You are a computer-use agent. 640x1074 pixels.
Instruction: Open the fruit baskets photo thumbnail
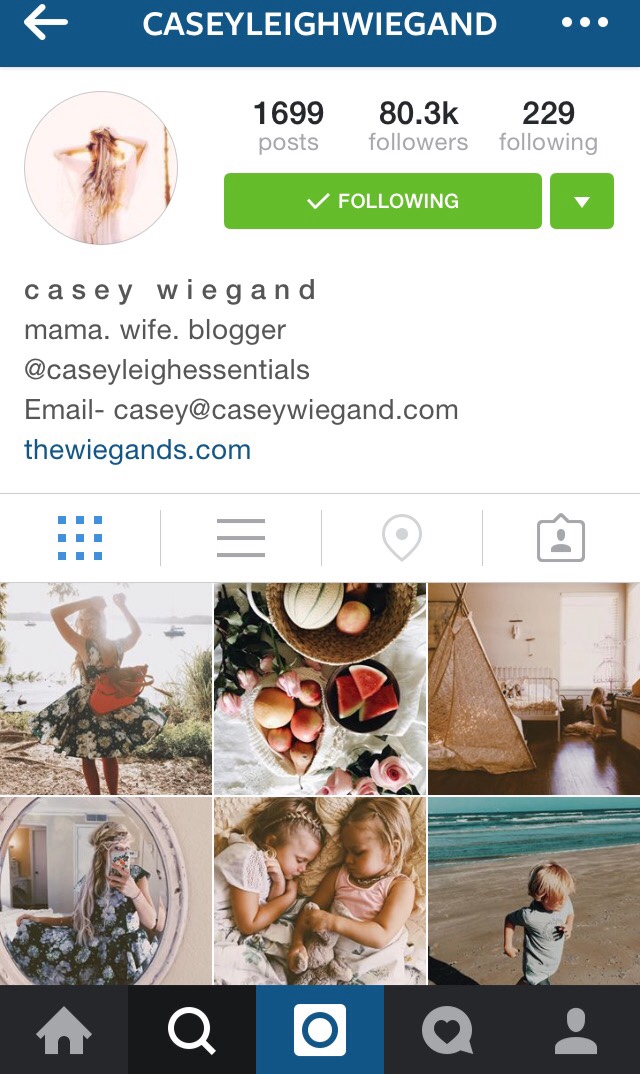(x=320, y=688)
